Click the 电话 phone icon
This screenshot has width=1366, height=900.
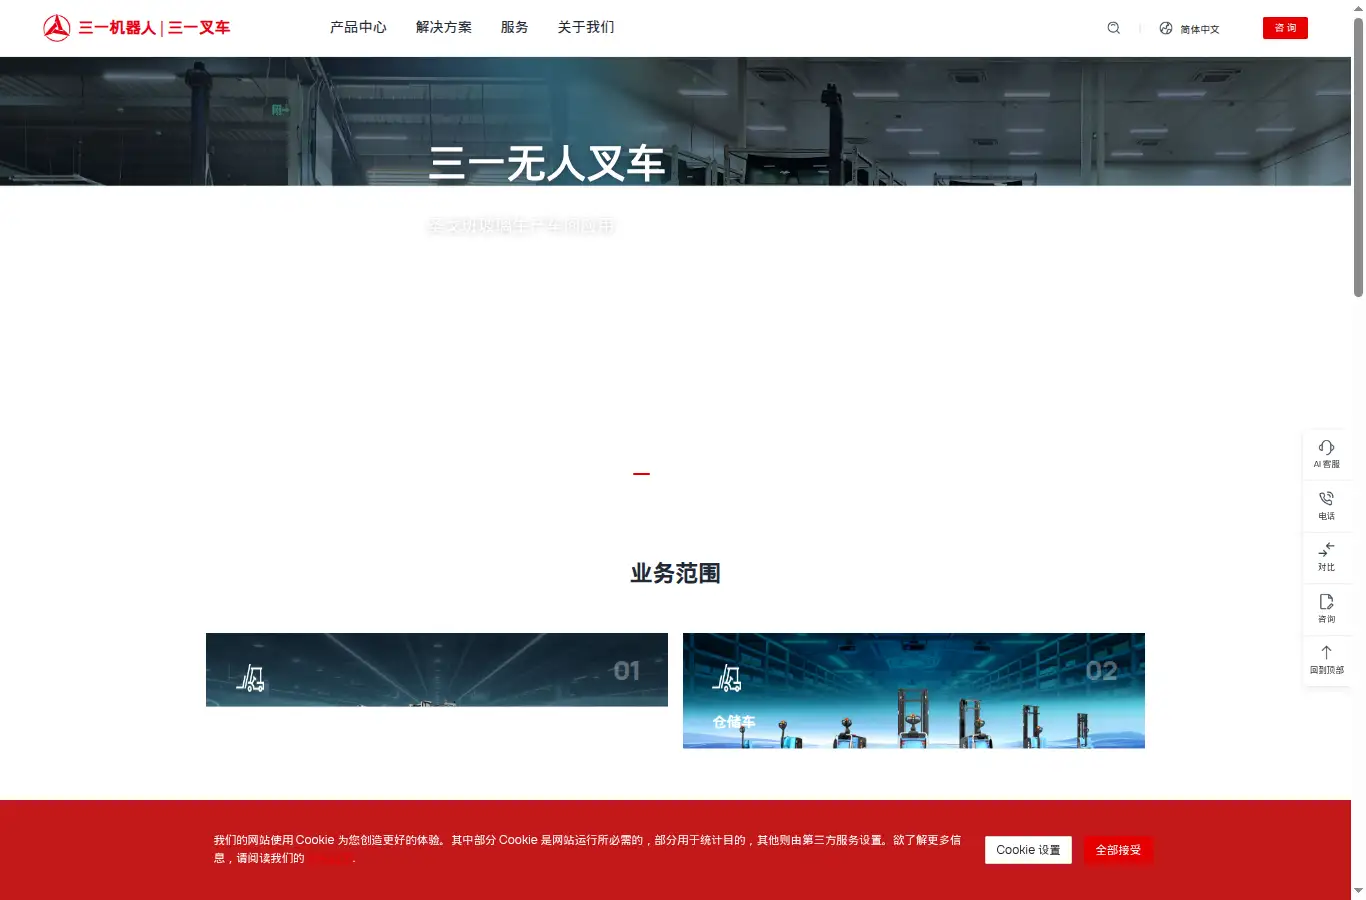pyautogui.click(x=1326, y=498)
